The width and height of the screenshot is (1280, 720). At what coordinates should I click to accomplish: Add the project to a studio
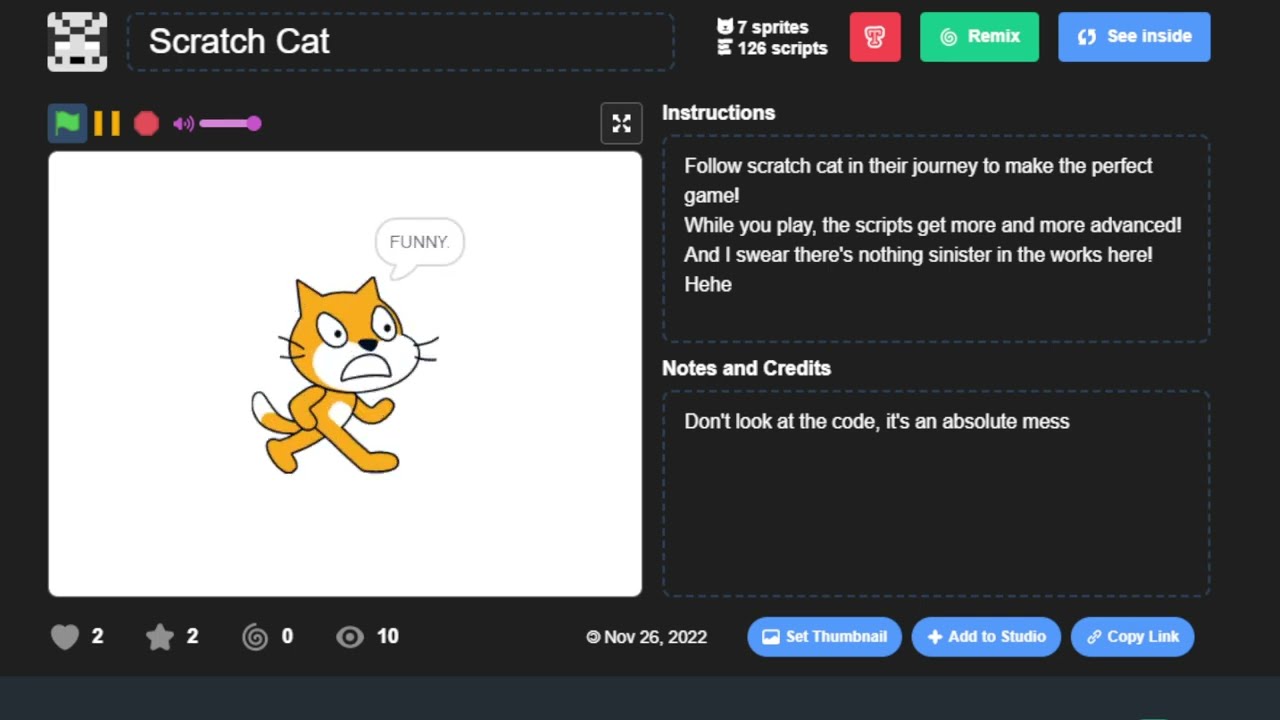(x=985, y=637)
